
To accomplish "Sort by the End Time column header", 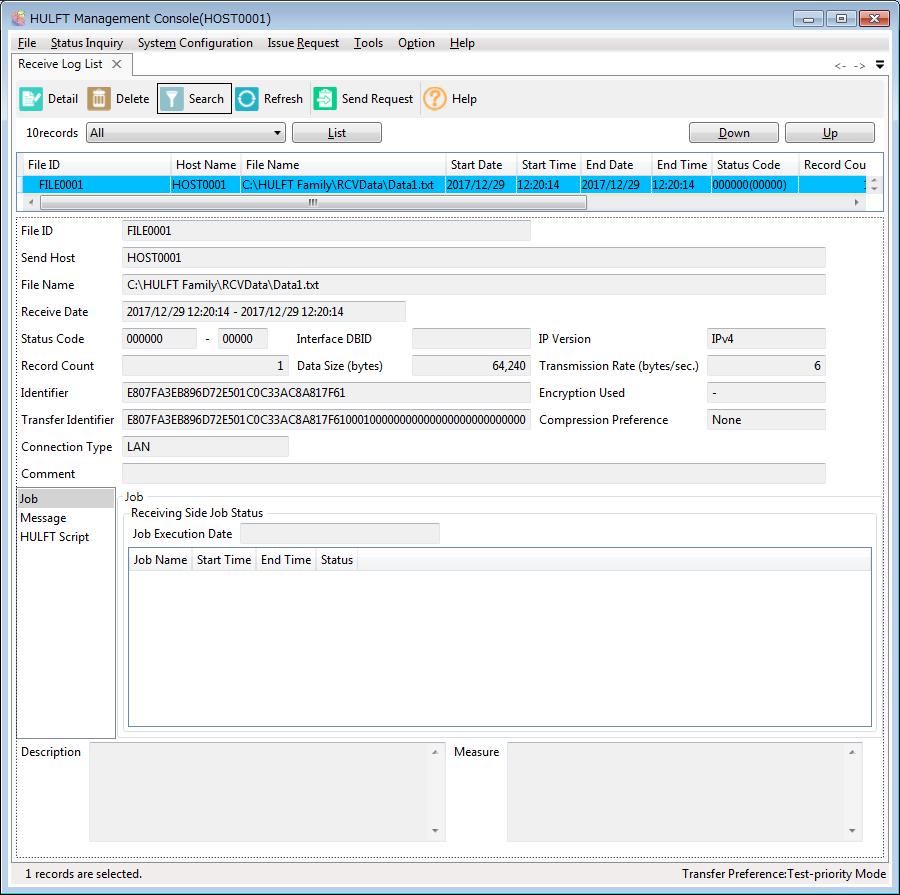I will click(681, 165).
